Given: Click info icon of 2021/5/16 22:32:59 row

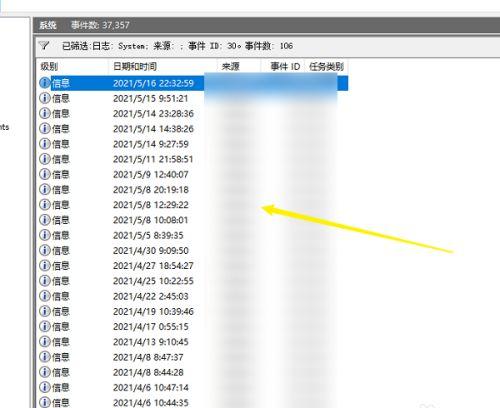Looking at the screenshot, I should (45, 83).
